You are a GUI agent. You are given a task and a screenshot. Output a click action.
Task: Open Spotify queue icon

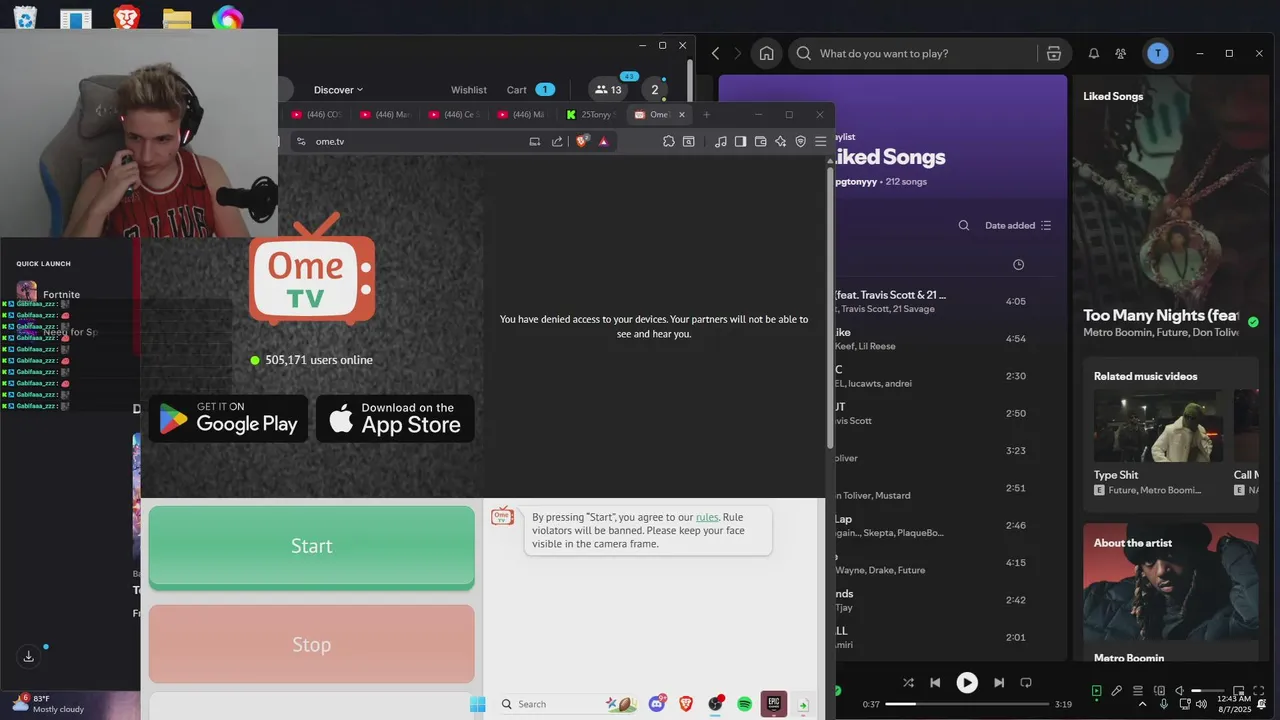coord(1138,691)
